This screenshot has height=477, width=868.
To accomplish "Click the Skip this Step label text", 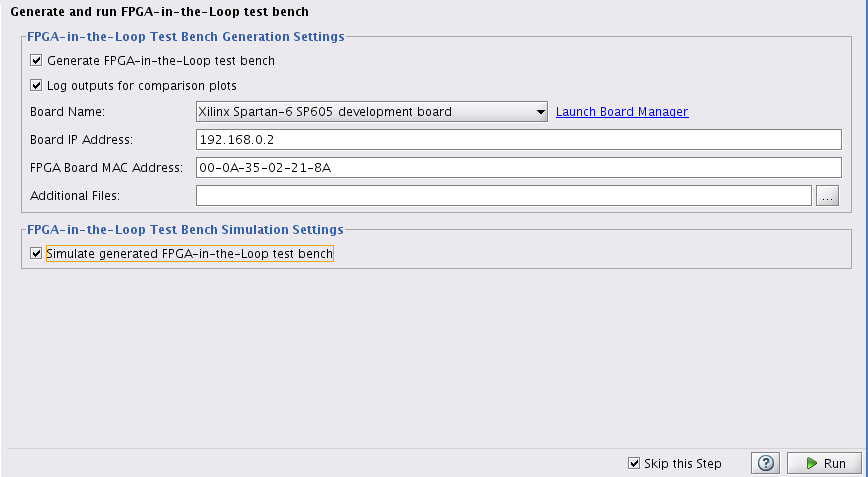I will point(683,463).
